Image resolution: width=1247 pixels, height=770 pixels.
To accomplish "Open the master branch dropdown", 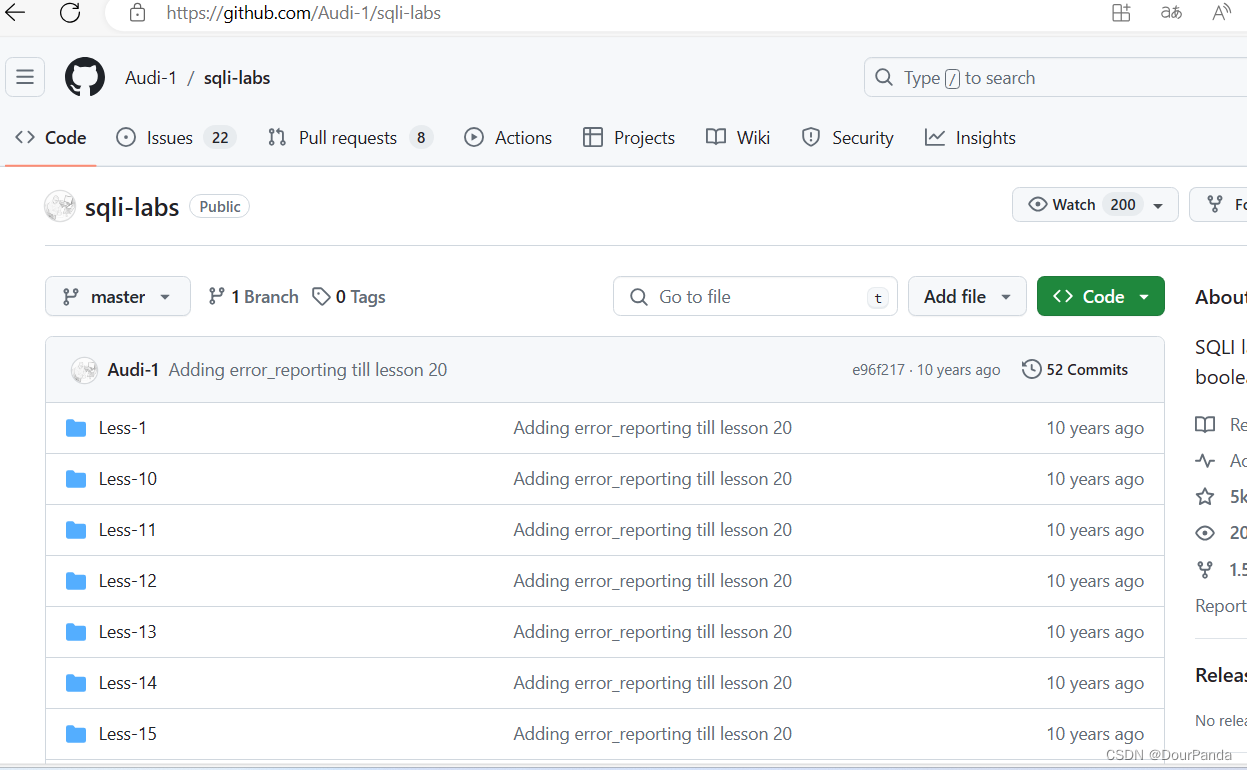I will point(118,296).
